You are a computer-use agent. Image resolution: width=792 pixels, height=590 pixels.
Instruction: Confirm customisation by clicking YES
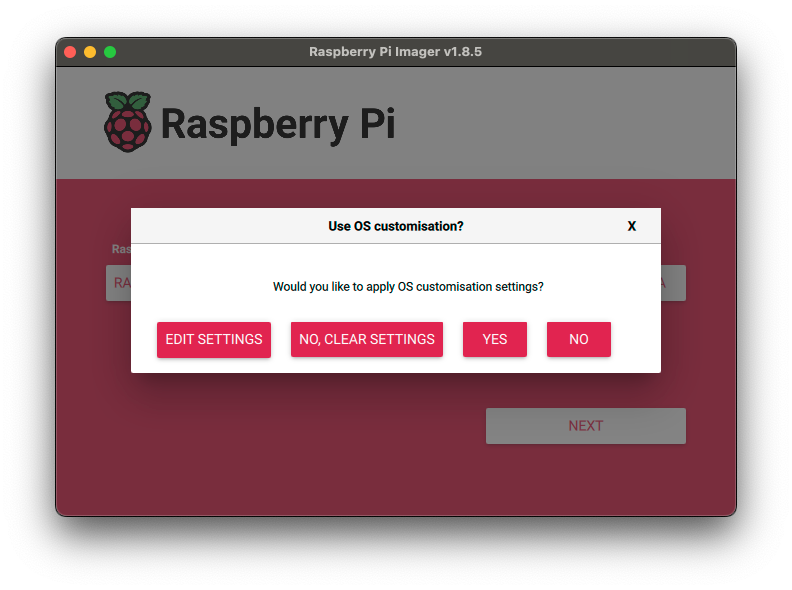click(495, 339)
